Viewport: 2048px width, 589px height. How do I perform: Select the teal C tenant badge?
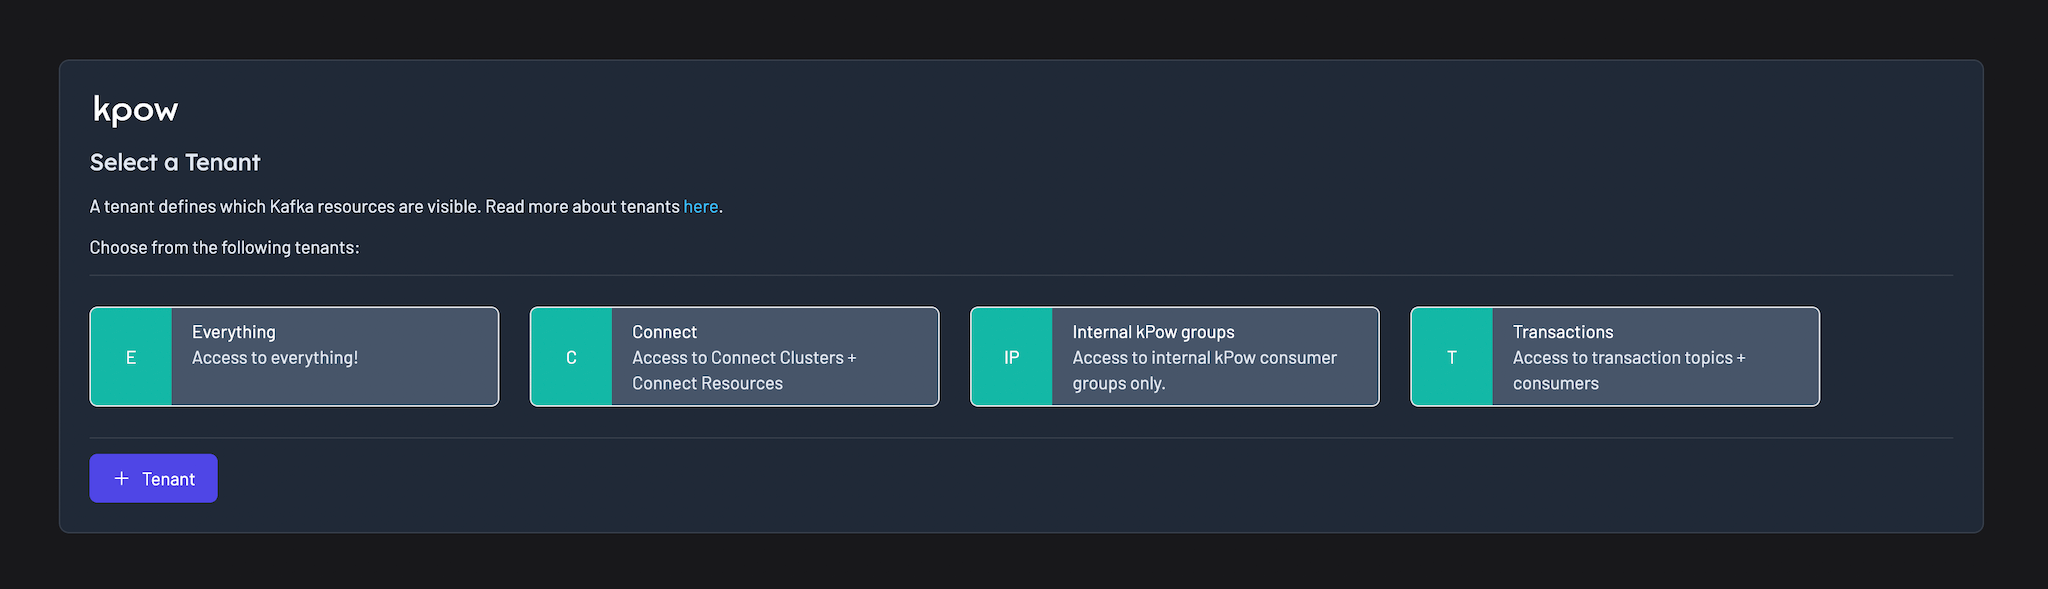571,357
